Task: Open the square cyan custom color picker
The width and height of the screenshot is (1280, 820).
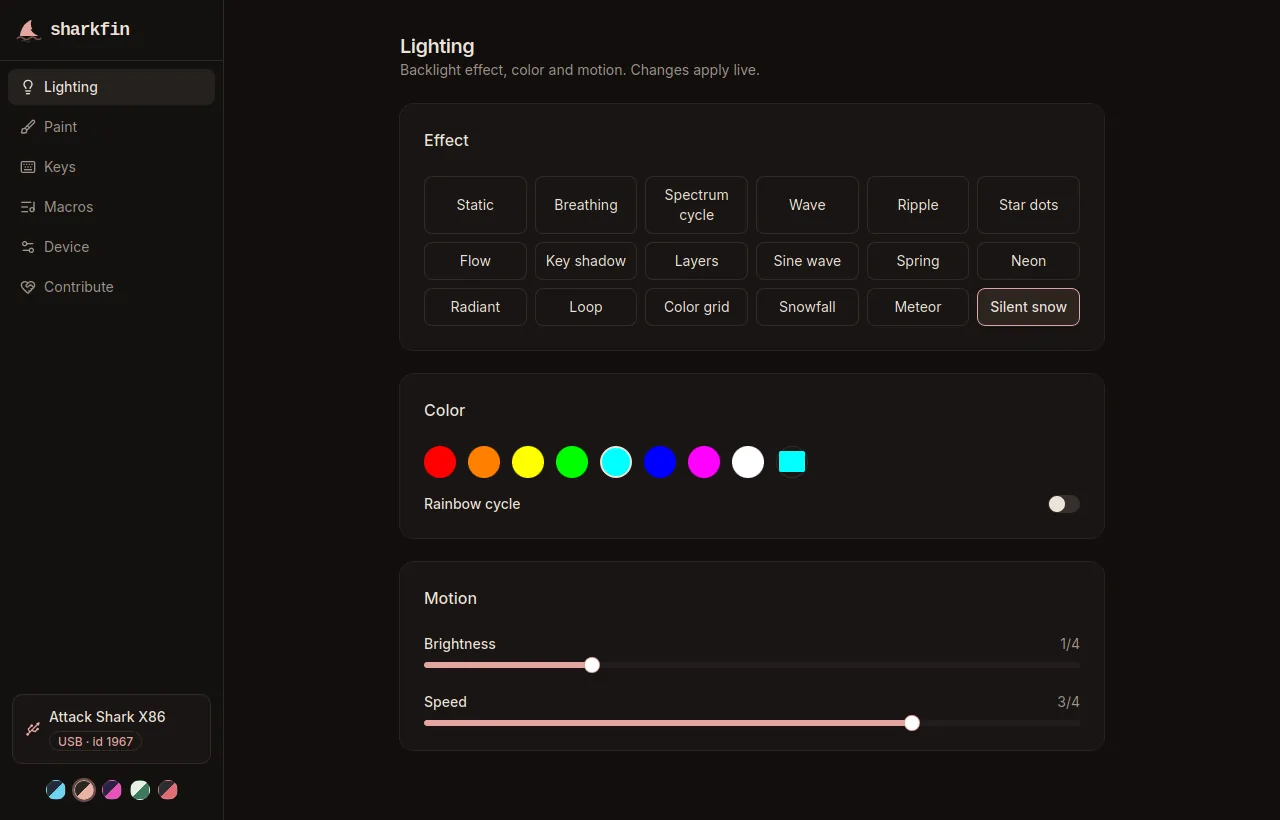Action: pos(792,462)
